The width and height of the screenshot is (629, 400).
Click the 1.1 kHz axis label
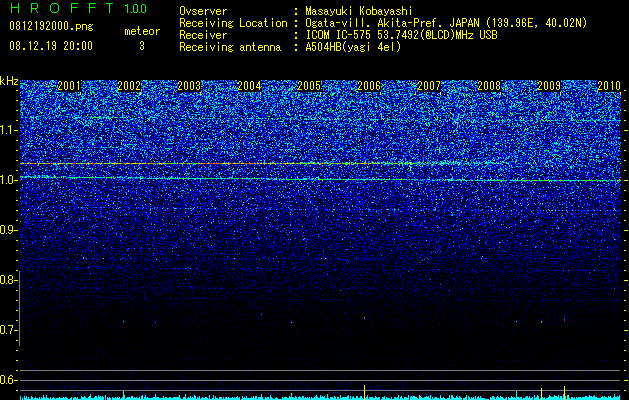pyautogui.click(x=9, y=130)
